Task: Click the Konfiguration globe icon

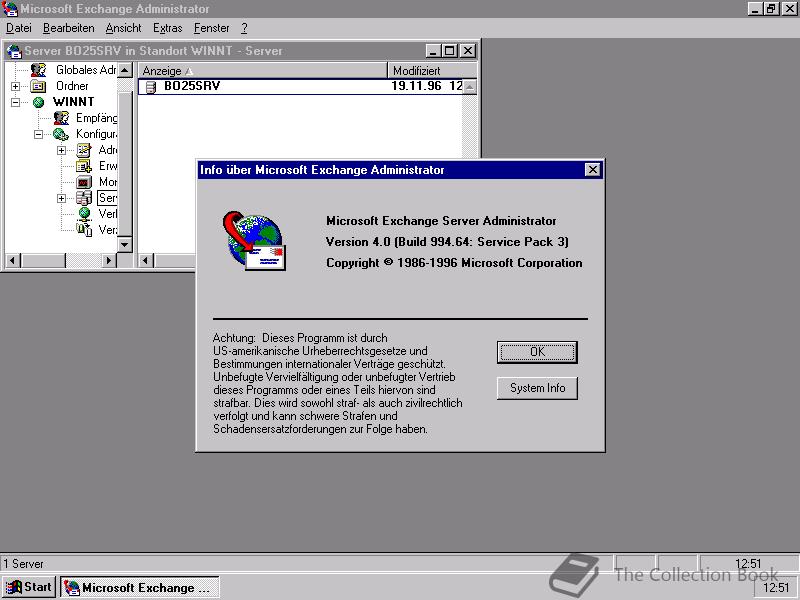Action: click(x=61, y=134)
